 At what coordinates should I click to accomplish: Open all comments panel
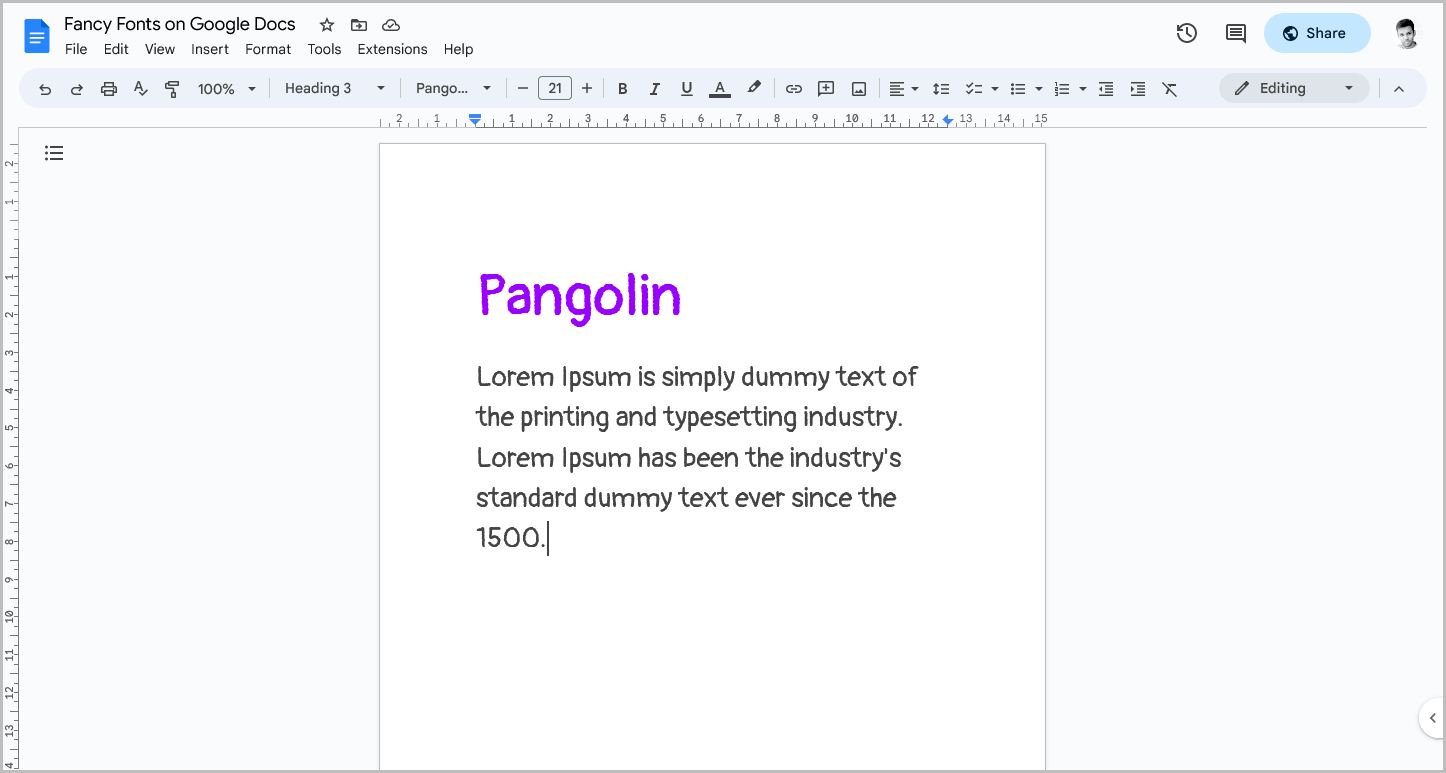1234,33
